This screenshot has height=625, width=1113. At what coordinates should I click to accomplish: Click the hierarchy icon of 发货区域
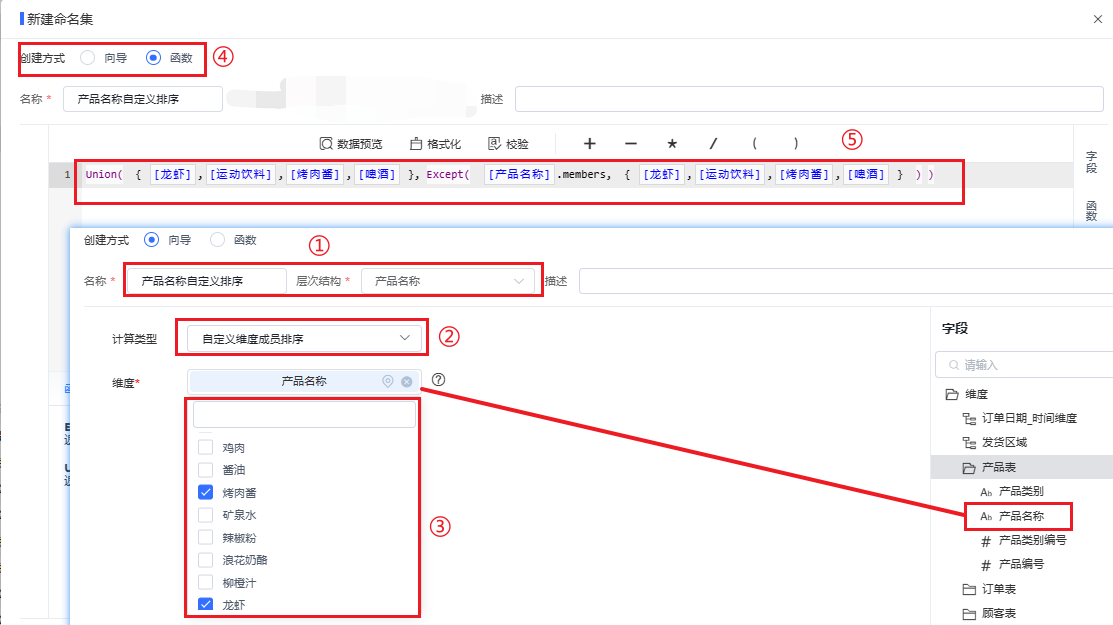tap(969, 443)
